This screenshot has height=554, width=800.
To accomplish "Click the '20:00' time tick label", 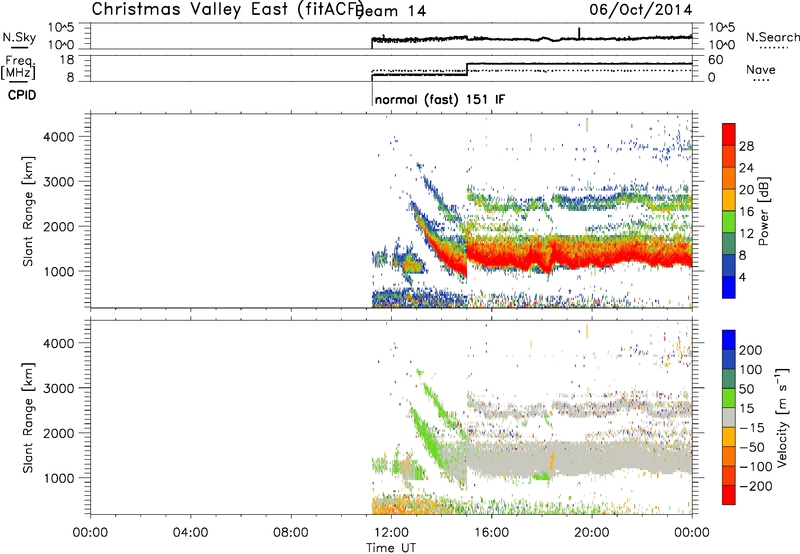I will click(x=592, y=533).
